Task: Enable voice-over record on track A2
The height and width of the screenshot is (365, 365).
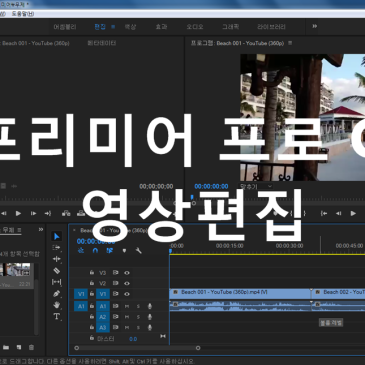Action: (x=150, y=317)
